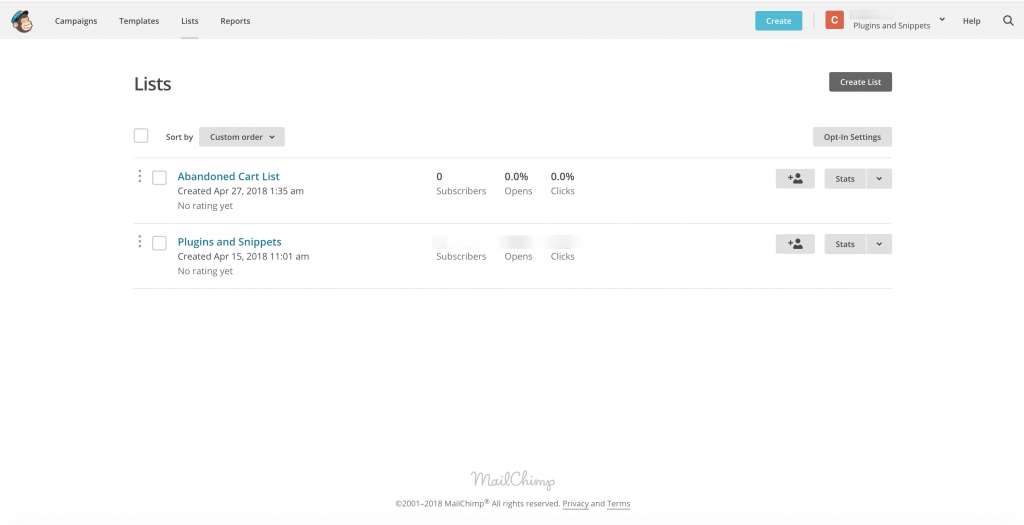Expand the account menu chevron
Viewport: 1024px width, 525px height.
click(942, 20)
